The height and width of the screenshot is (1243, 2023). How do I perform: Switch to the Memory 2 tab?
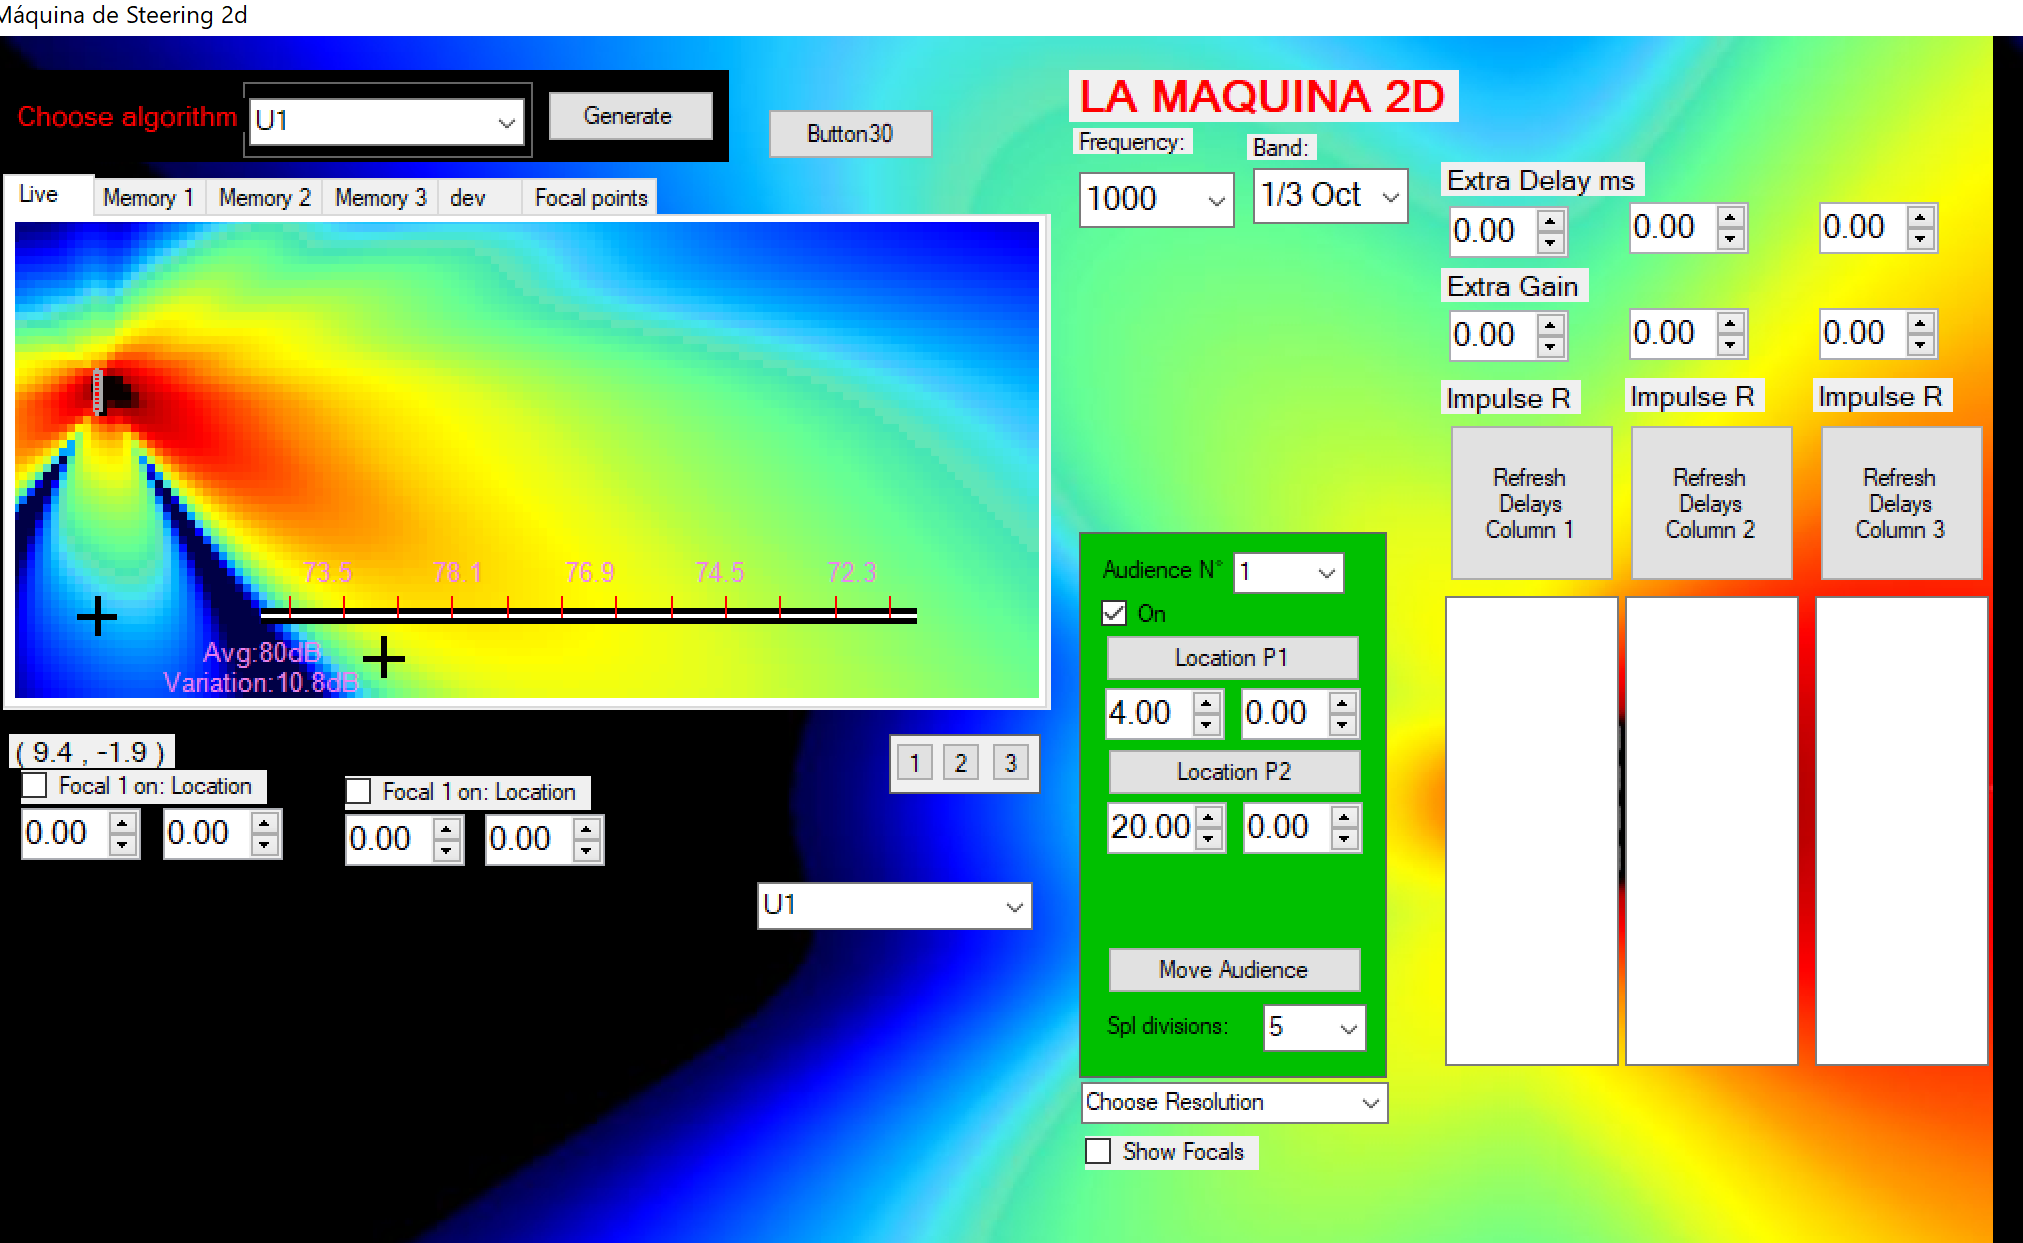264,198
